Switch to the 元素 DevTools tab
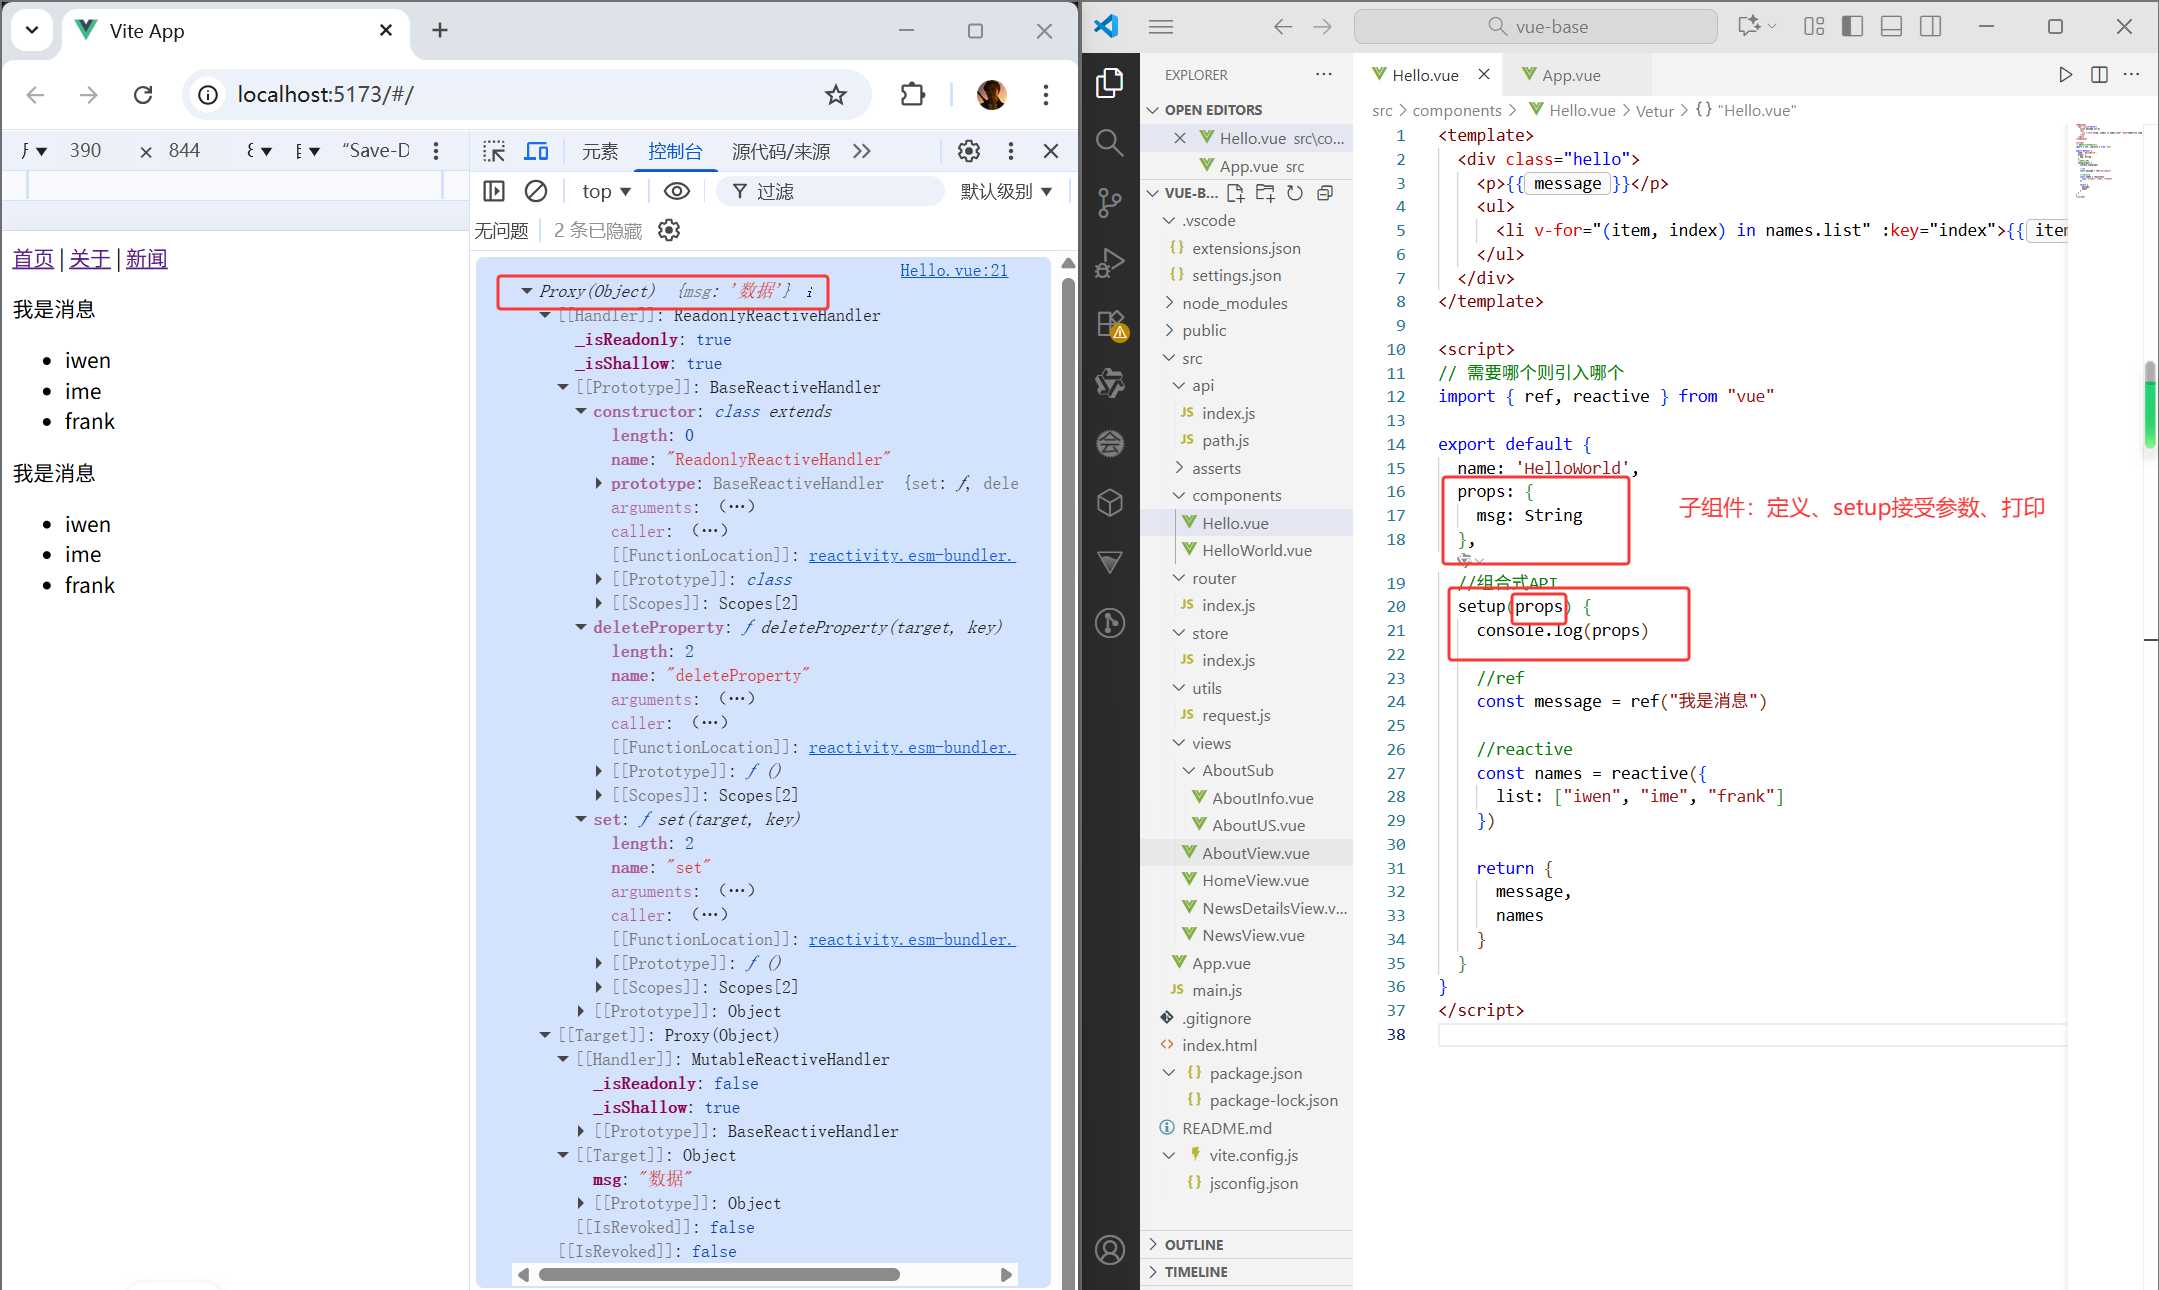2159x1290 pixels. pos(600,151)
